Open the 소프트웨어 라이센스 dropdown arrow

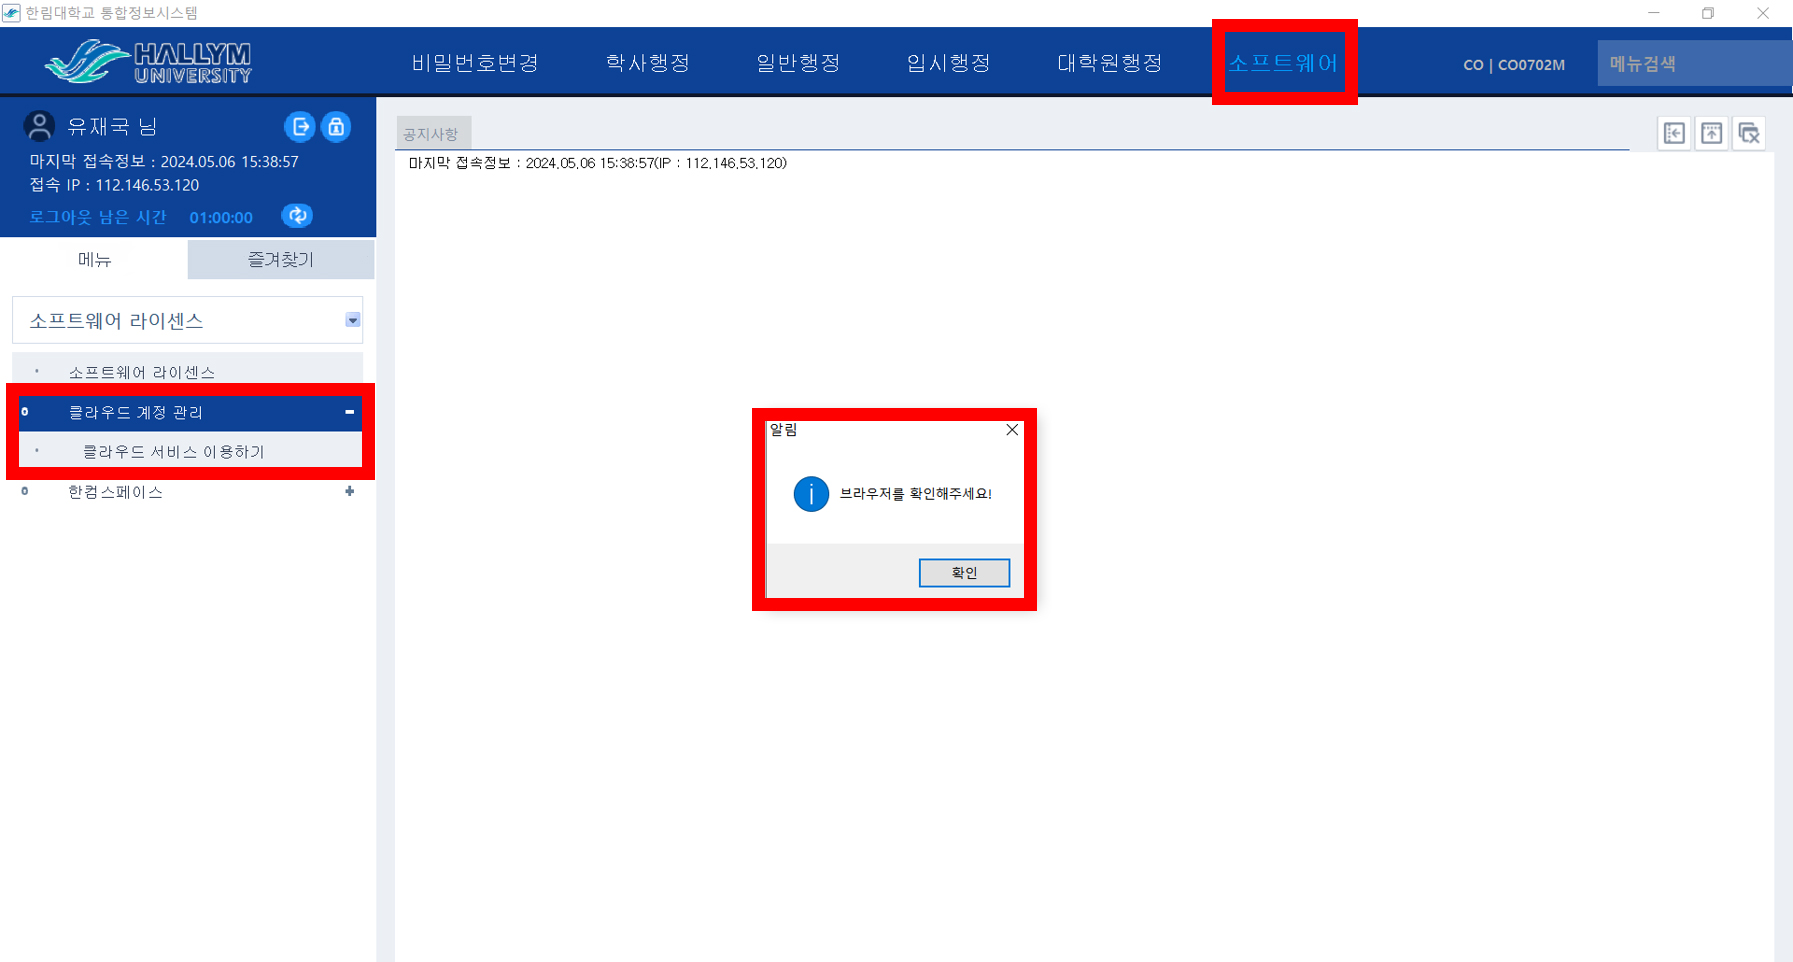352,320
